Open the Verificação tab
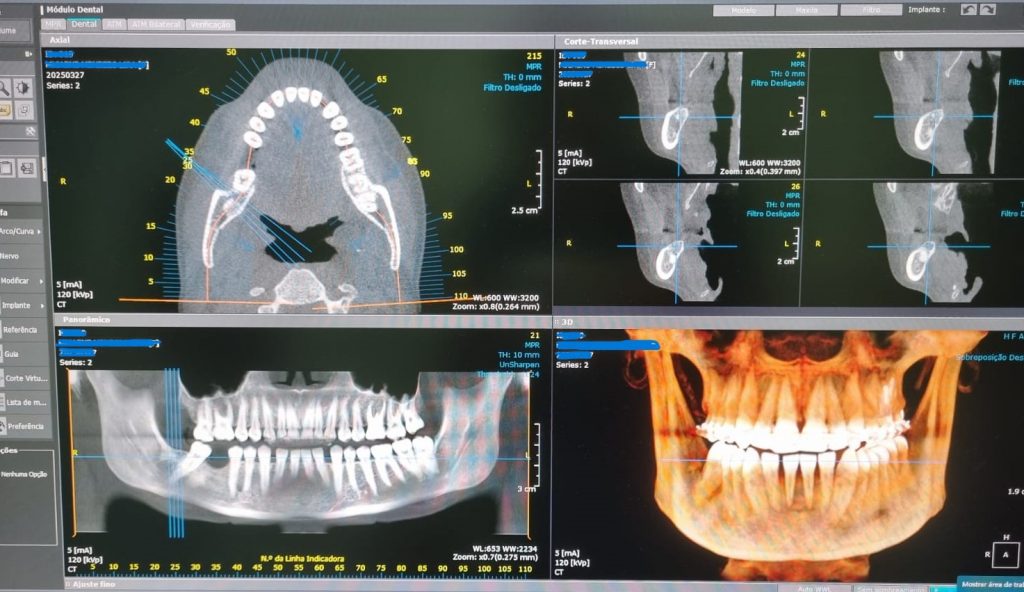The image size is (1024, 592). click(x=211, y=24)
